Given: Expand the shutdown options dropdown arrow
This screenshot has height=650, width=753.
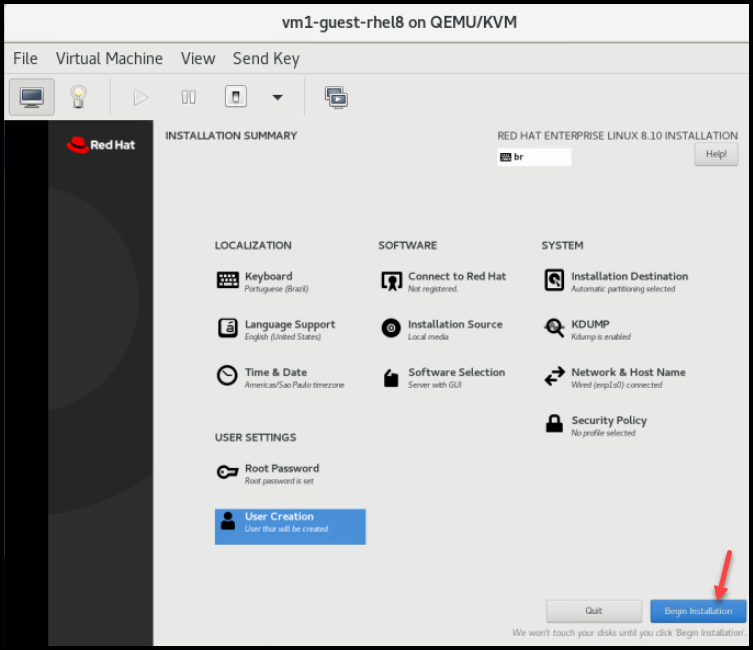Looking at the screenshot, I should (277, 97).
